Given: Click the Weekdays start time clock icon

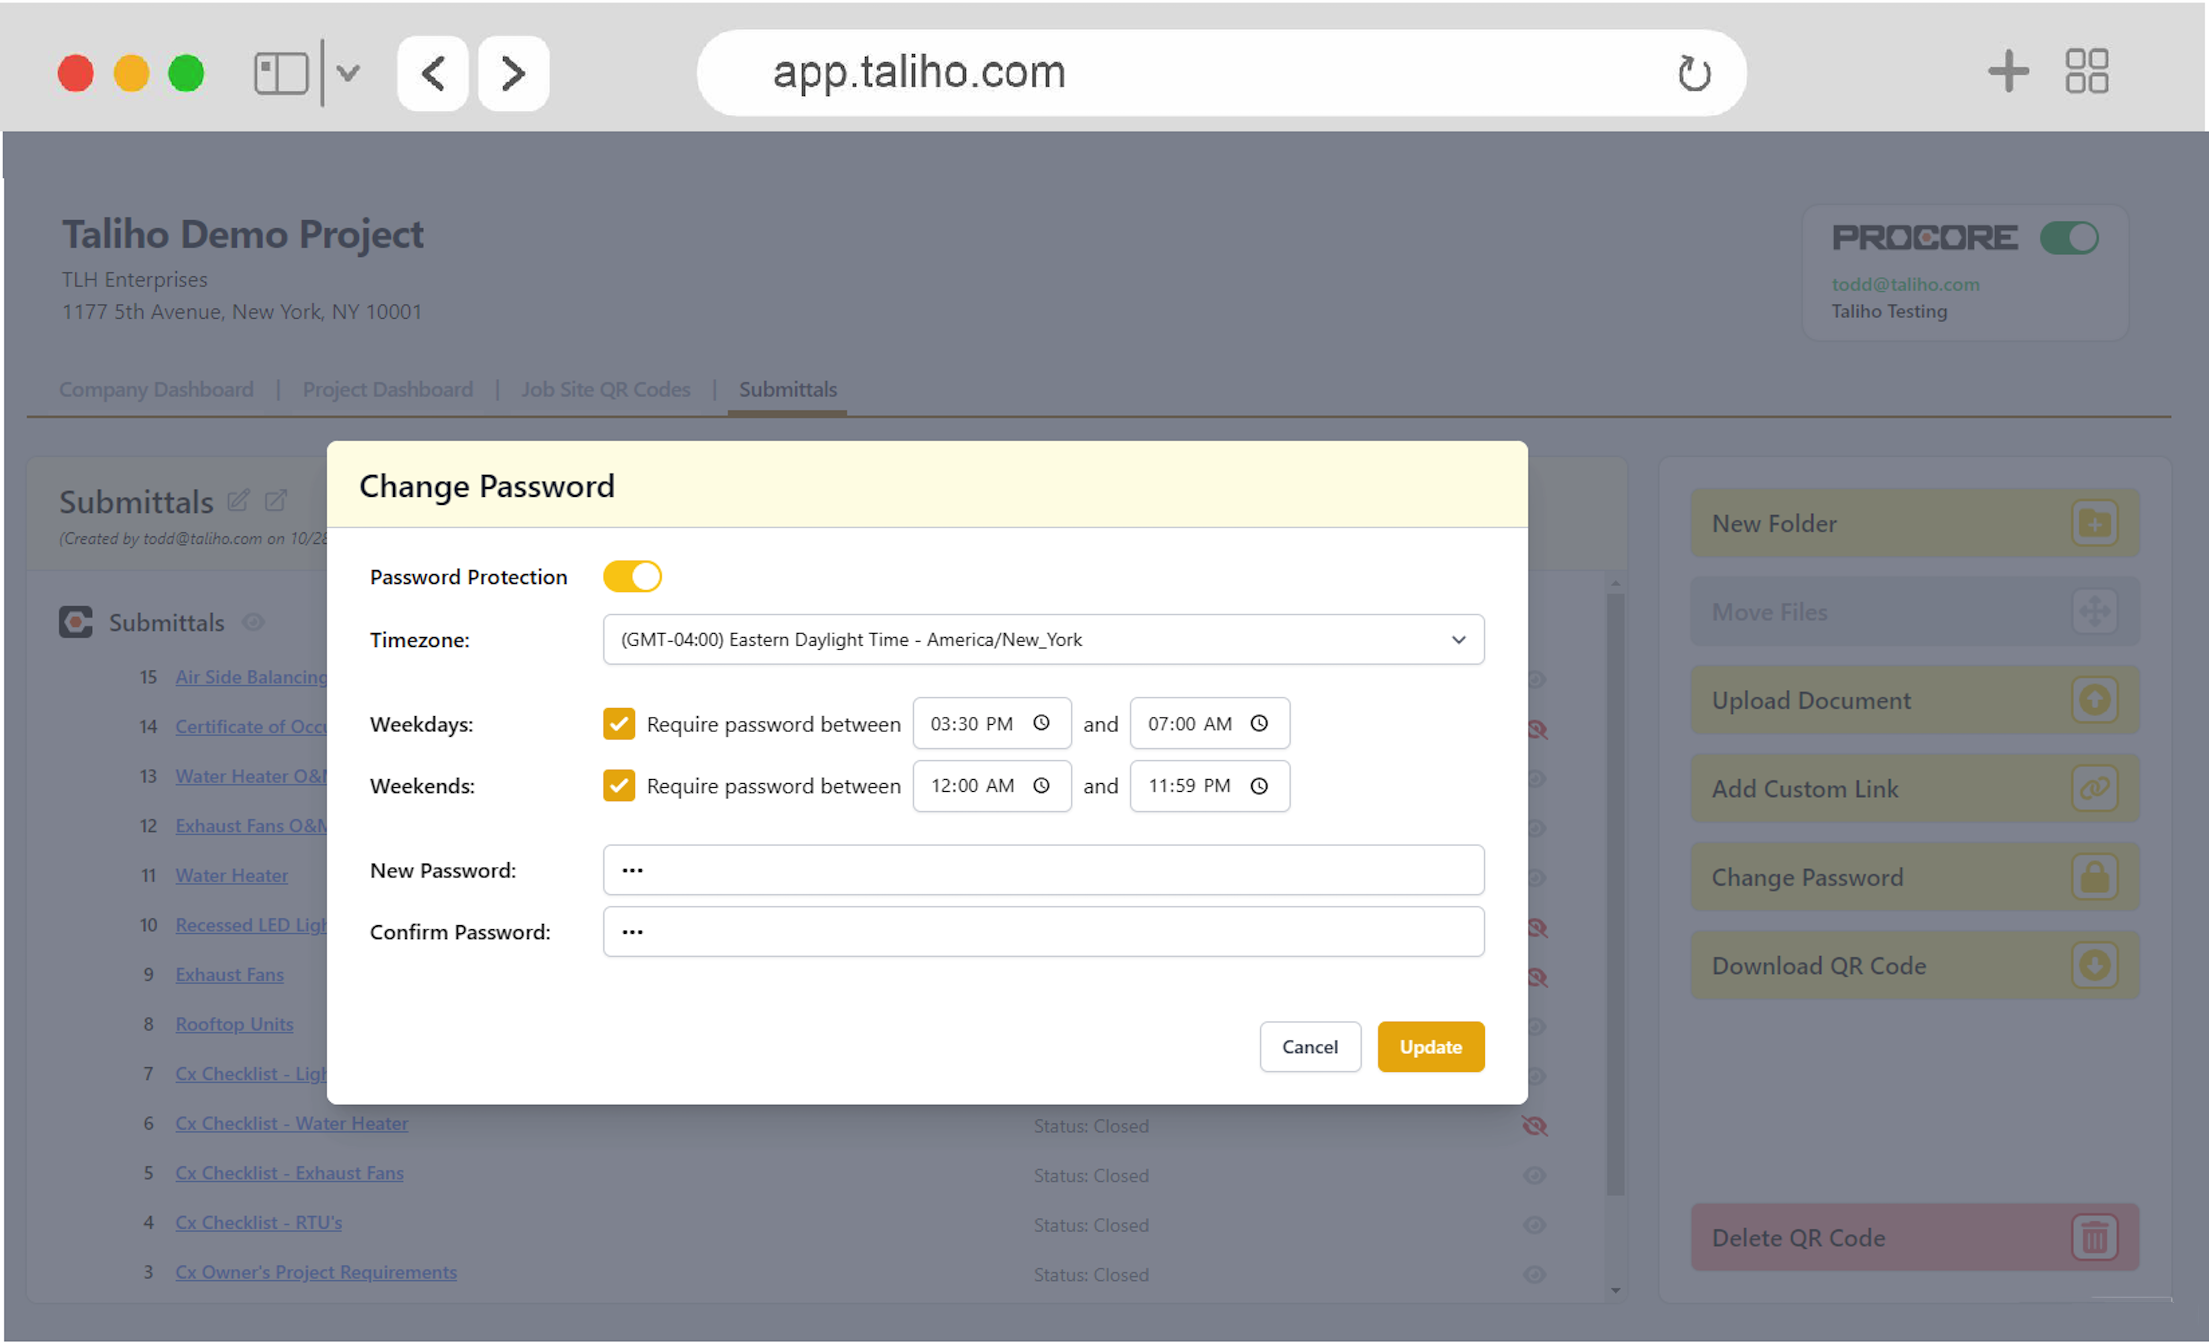Looking at the screenshot, I should (1041, 723).
